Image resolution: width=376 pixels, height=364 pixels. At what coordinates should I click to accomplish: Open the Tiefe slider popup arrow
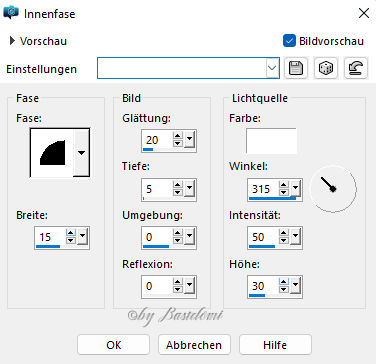coord(190,189)
